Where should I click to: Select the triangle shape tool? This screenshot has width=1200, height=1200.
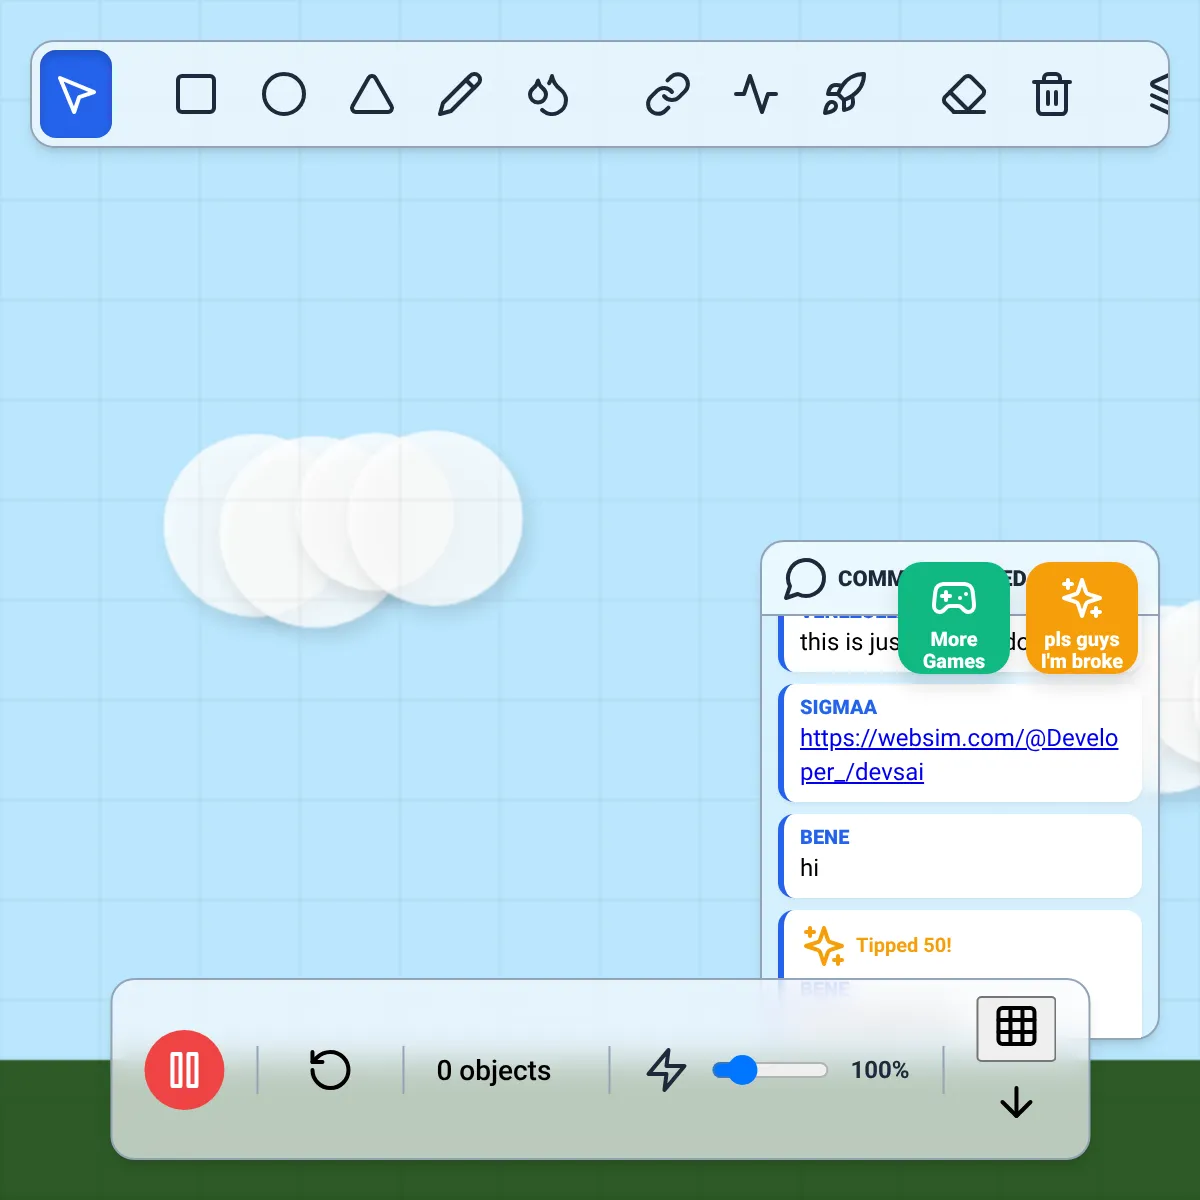pyautogui.click(x=372, y=94)
